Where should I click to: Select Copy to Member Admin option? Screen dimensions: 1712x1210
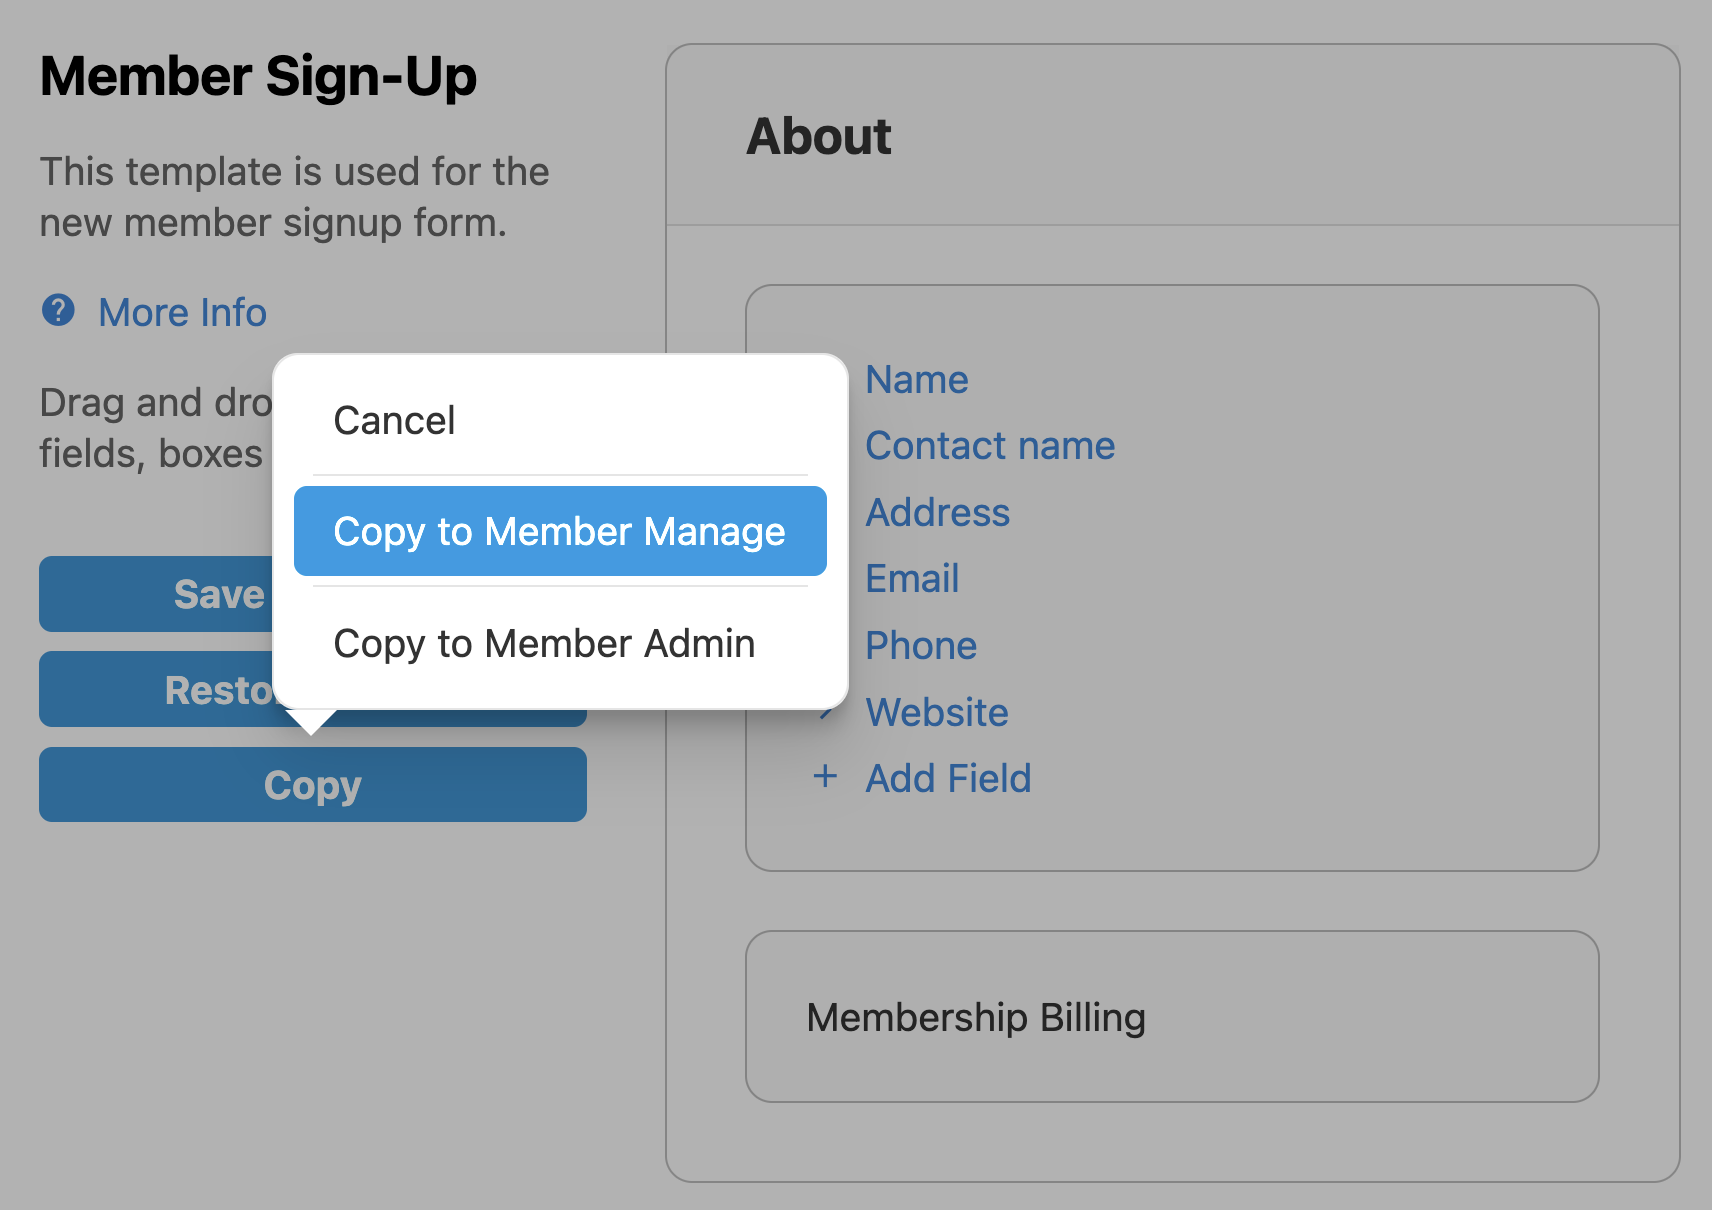544,644
